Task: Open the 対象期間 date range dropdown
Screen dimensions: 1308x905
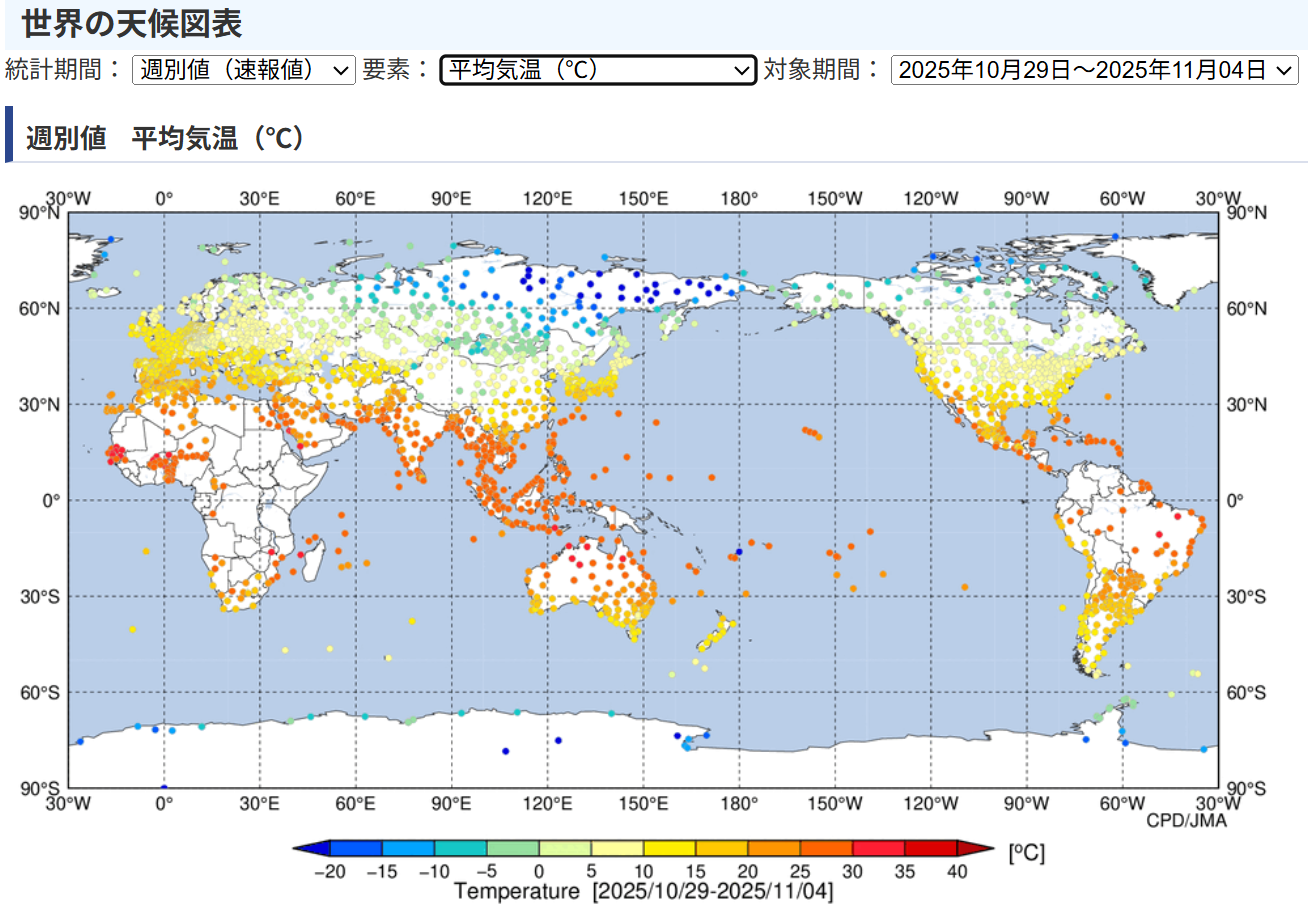Action: [1094, 70]
